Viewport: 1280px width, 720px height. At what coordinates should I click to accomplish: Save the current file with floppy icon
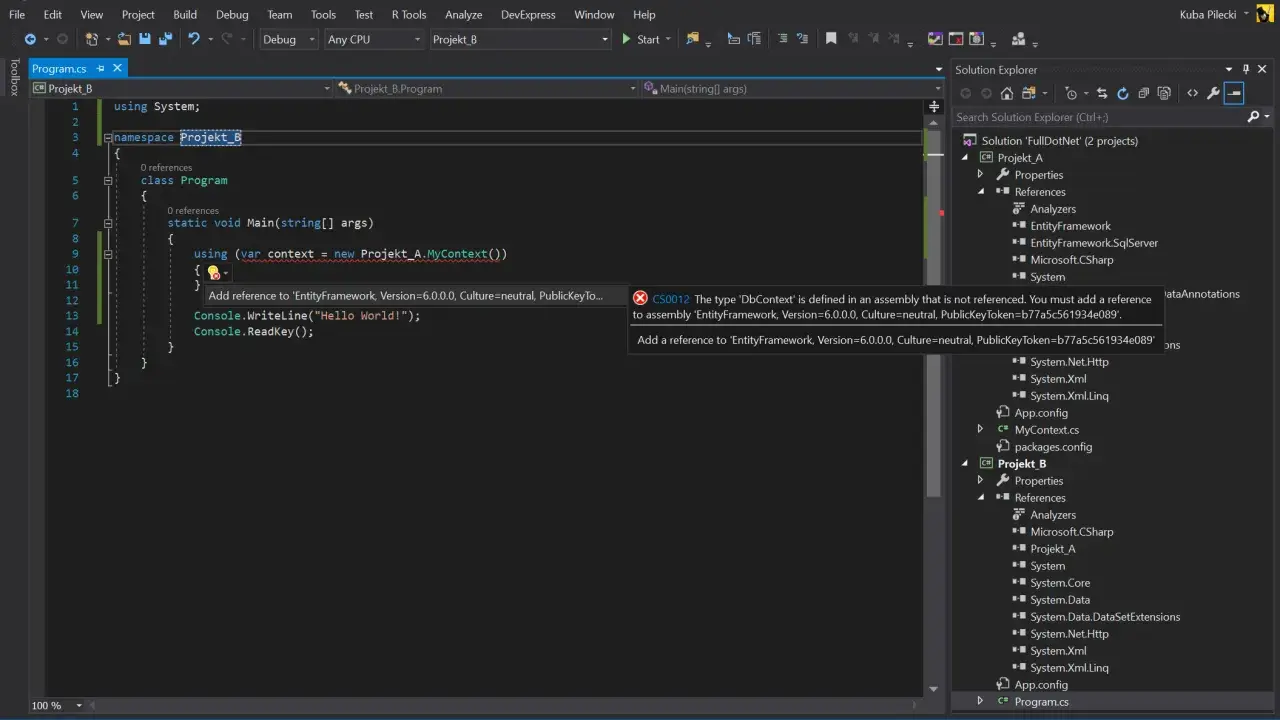pos(145,39)
